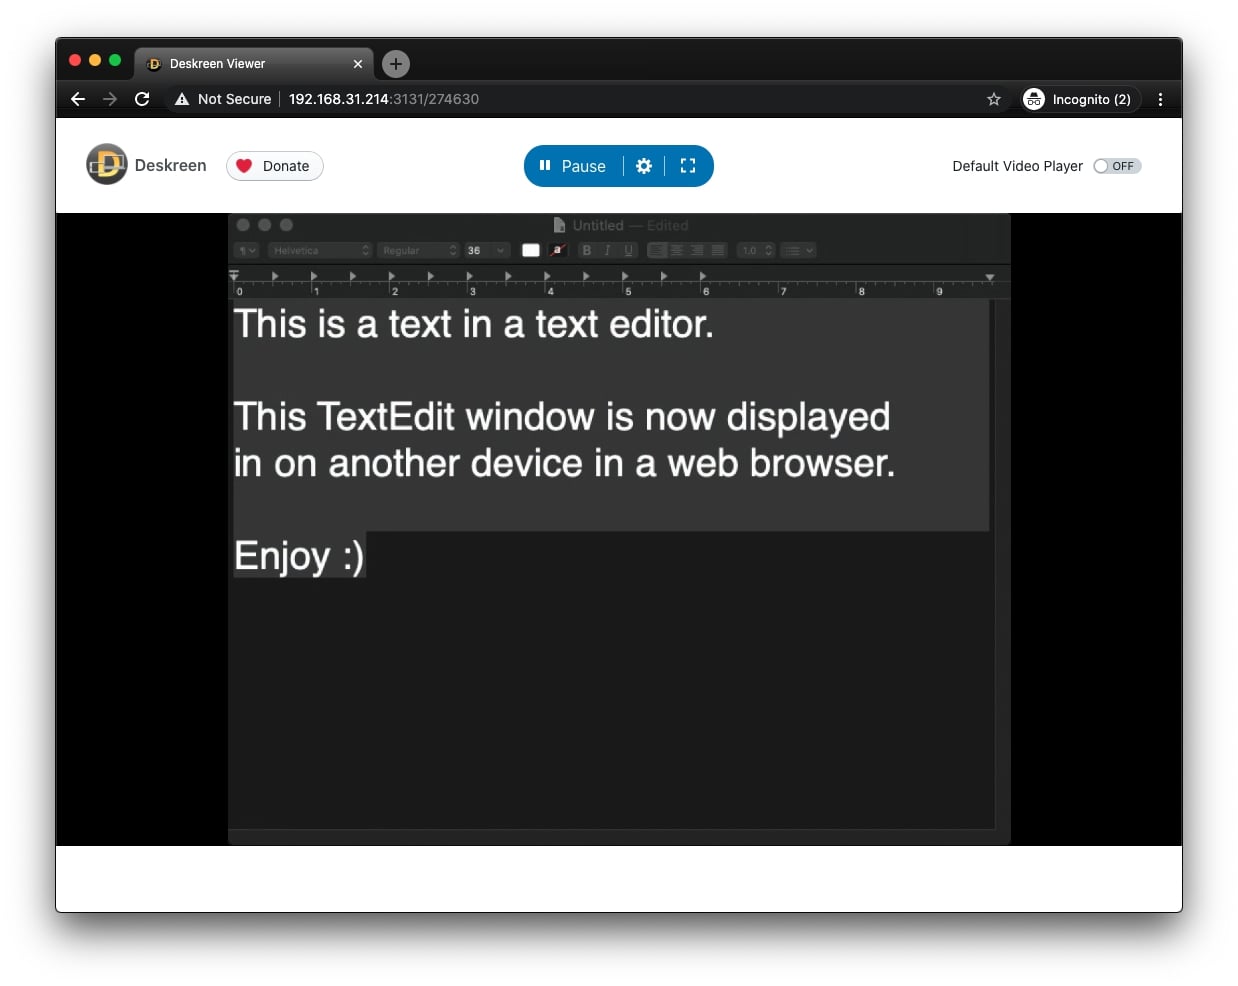This screenshot has width=1238, height=986.
Task: Enter fullscreen viewing mode
Action: click(687, 166)
